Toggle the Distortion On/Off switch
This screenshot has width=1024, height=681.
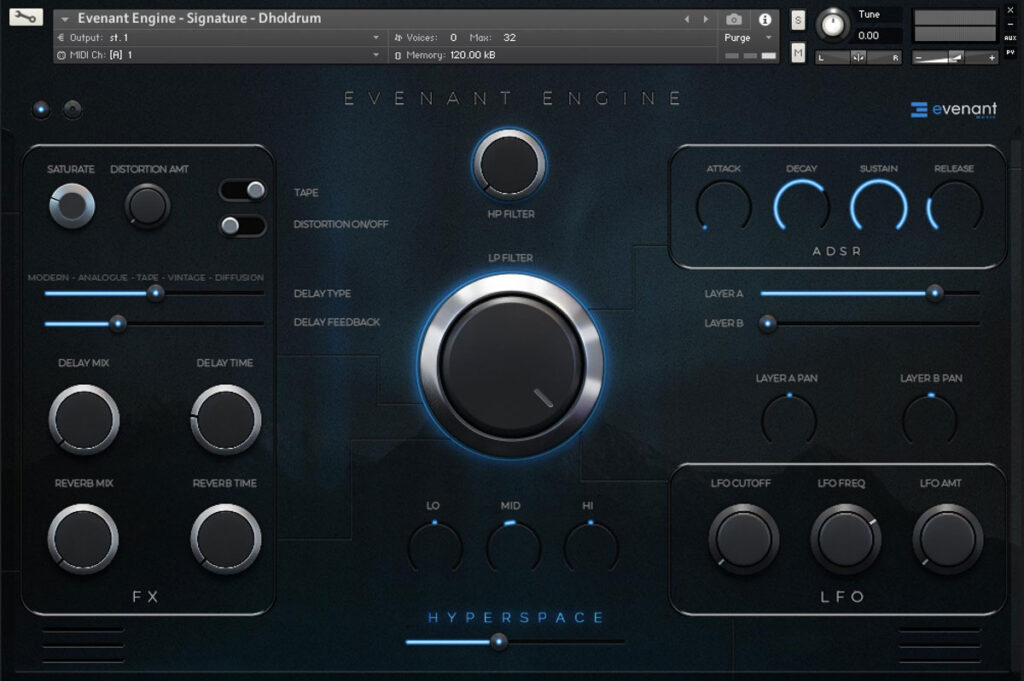244,226
